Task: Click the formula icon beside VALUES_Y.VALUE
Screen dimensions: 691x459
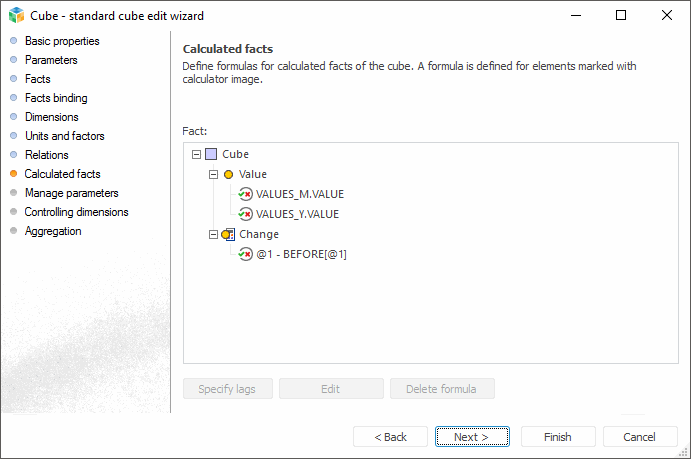Action: pos(245,214)
